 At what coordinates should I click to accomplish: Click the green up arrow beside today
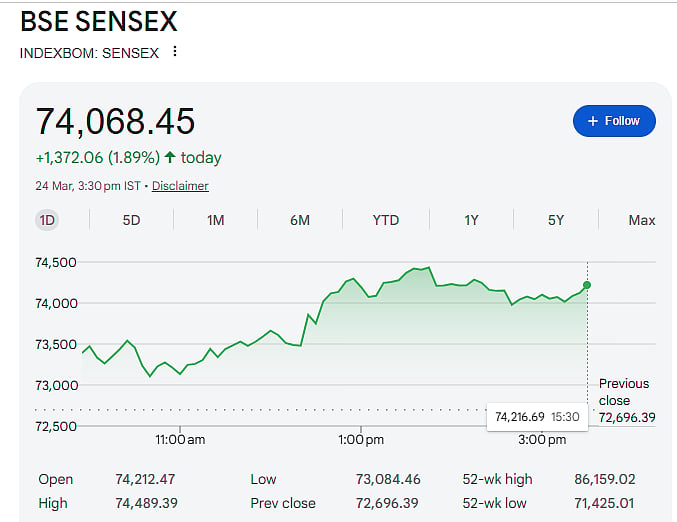(x=170, y=157)
